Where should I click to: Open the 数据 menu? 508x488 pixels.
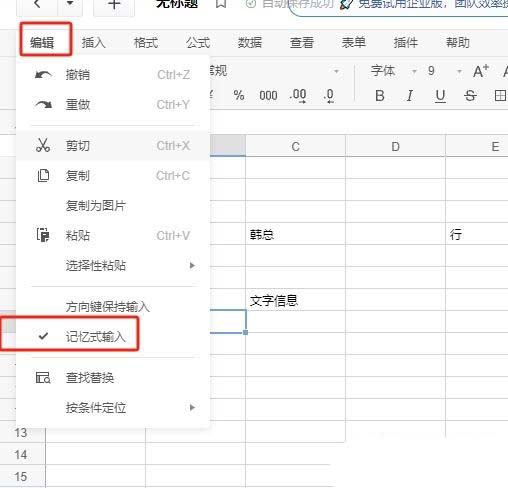click(x=250, y=43)
